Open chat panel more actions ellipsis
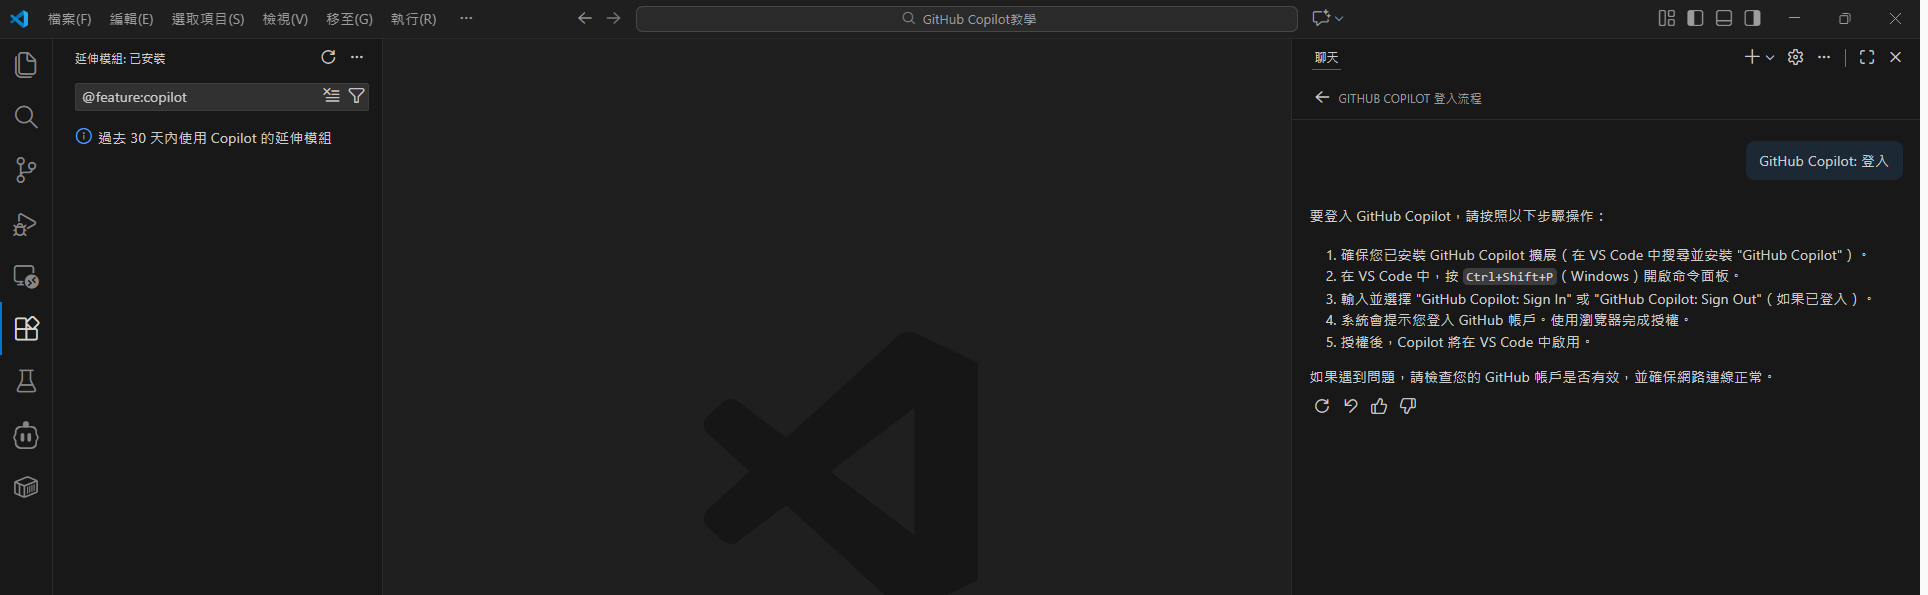 coord(1824,57)
